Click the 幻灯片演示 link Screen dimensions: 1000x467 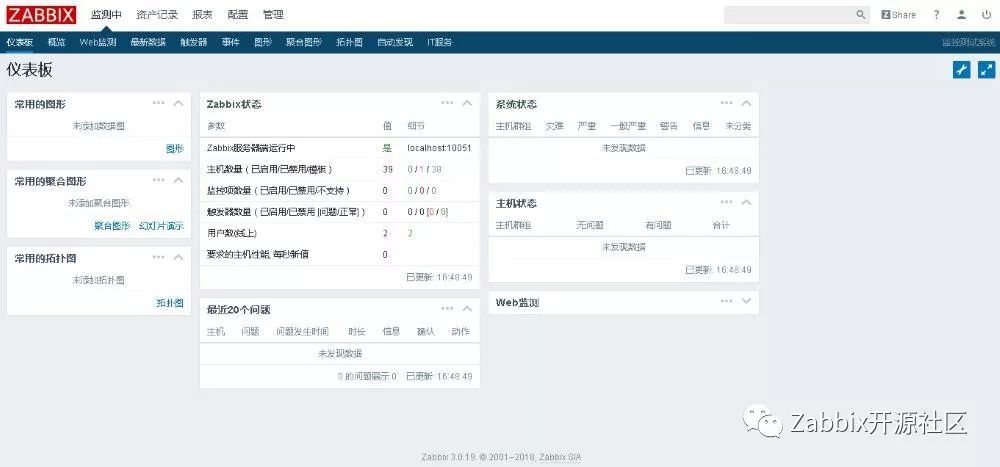pyautogui.click(x=161, y=226)
